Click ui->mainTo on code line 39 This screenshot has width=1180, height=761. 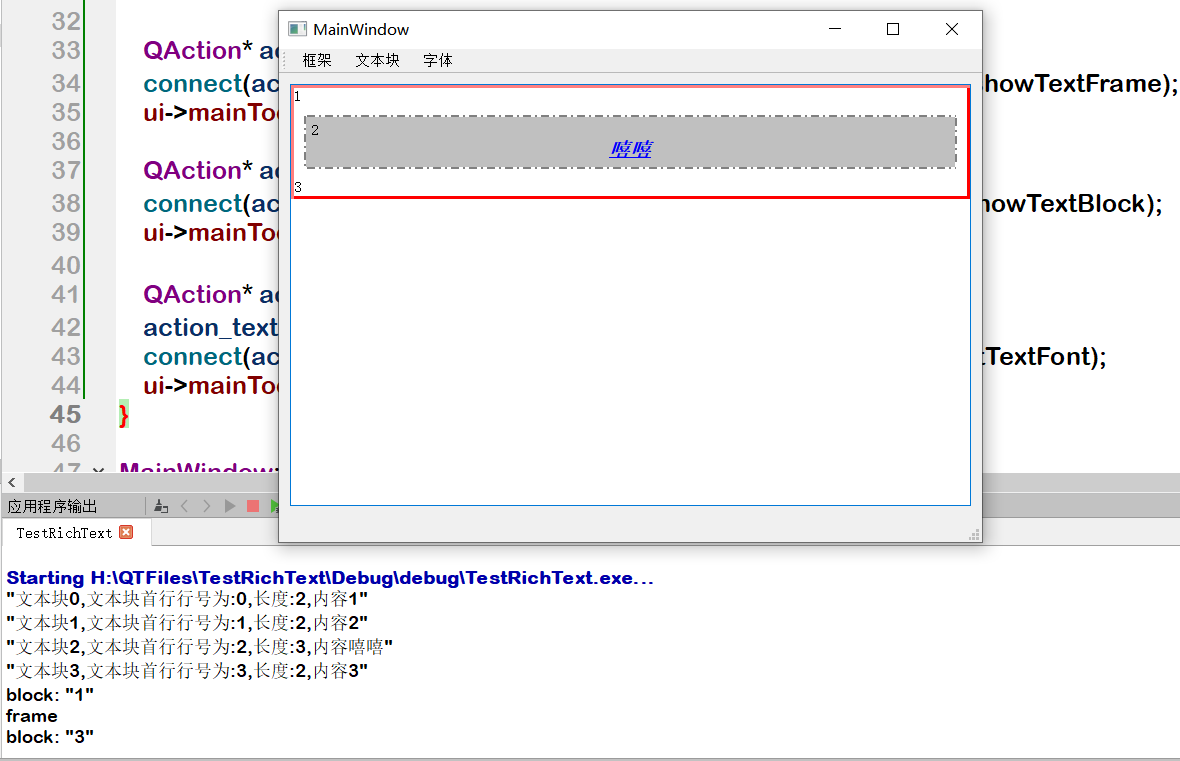point(211,233)
